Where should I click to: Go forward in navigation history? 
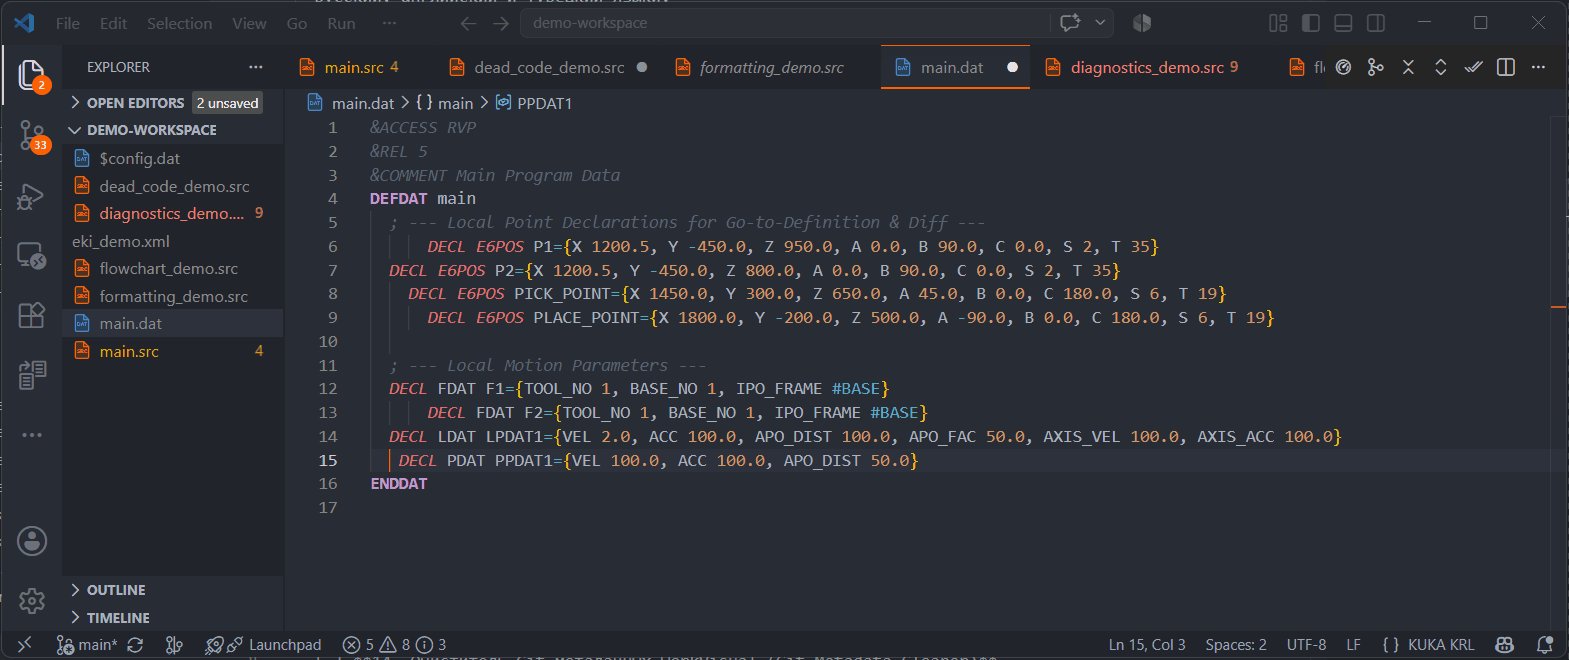(501, 23)
